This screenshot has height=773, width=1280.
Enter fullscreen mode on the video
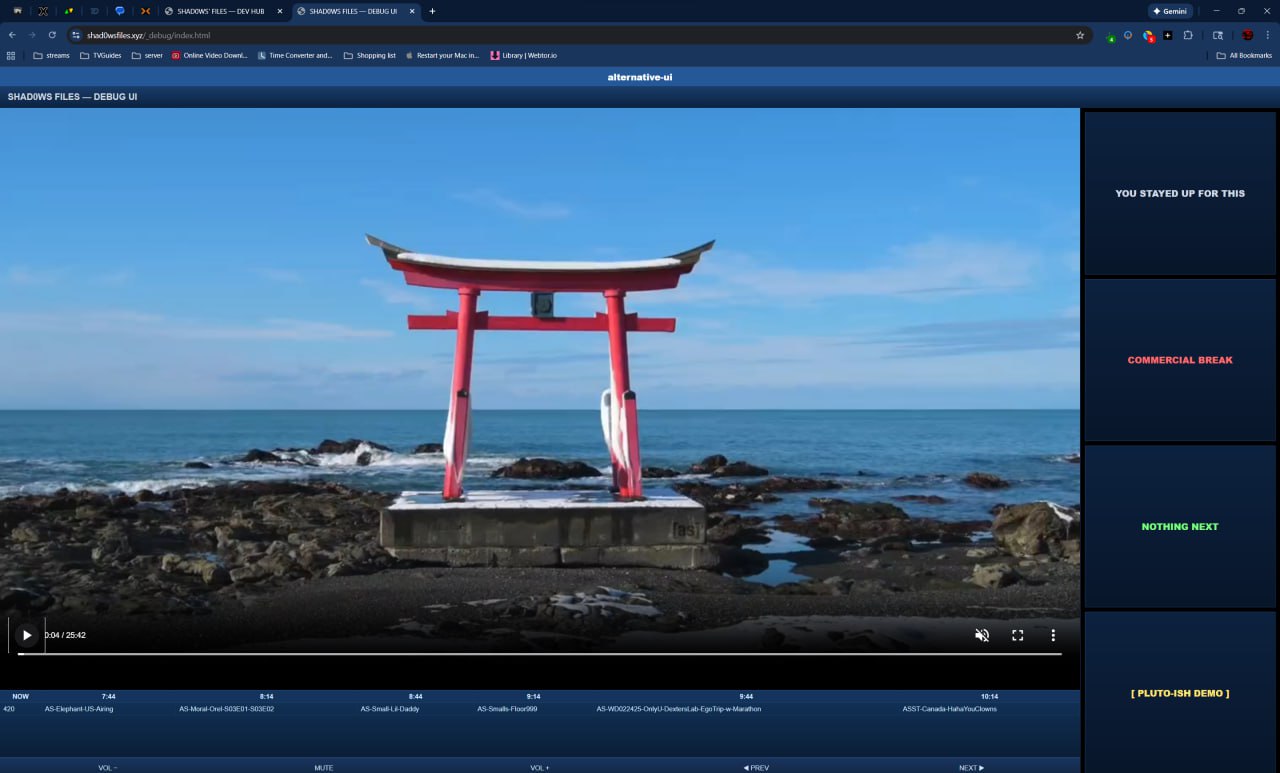pos(1017,635)
